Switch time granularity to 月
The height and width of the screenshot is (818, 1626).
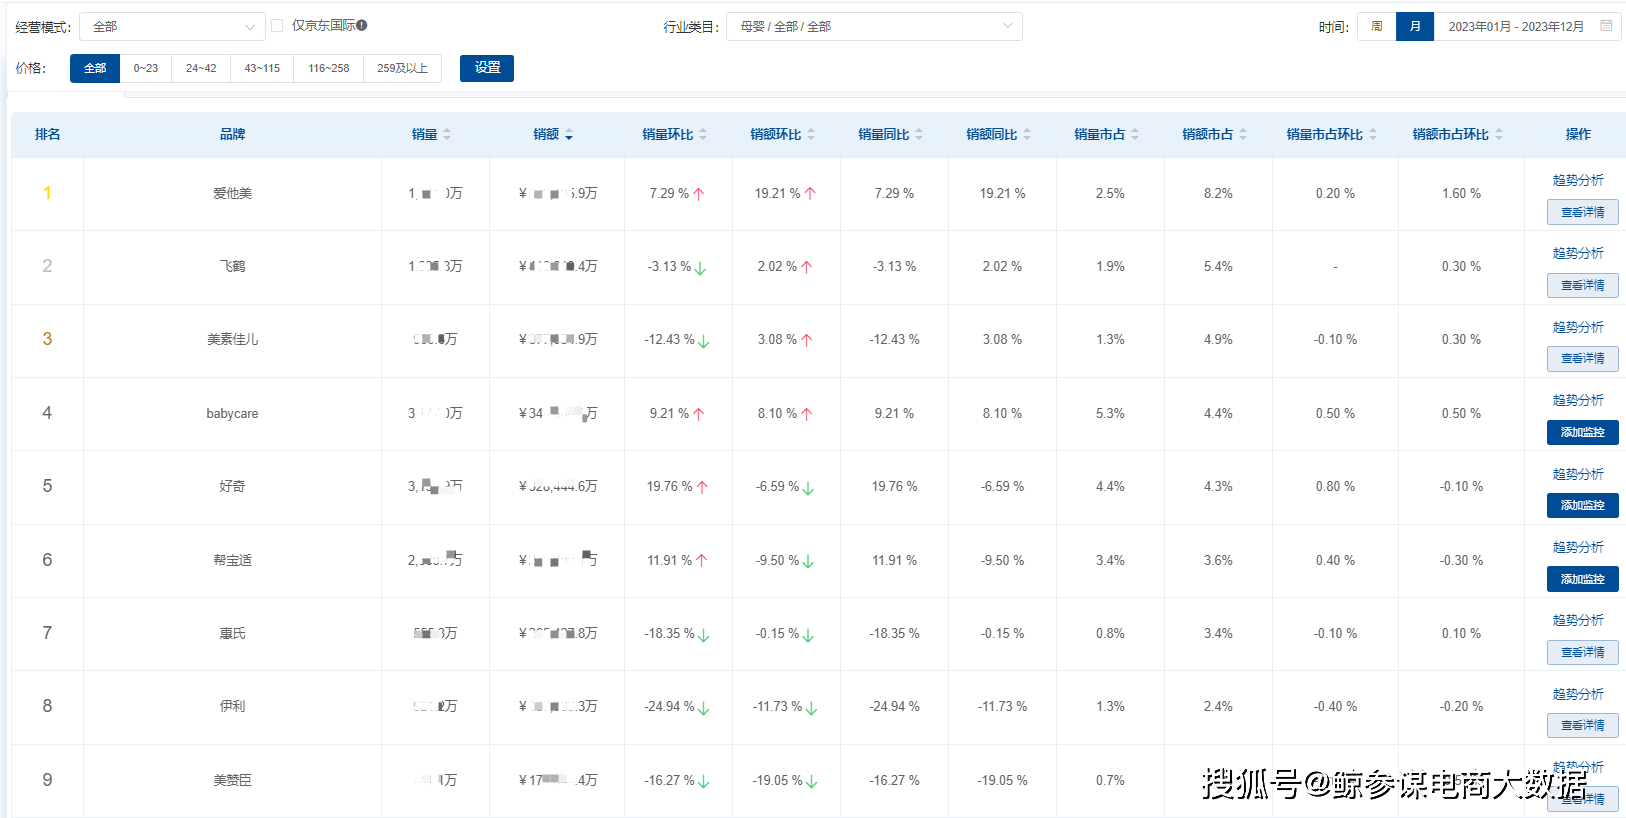(x=1415, y=26)
